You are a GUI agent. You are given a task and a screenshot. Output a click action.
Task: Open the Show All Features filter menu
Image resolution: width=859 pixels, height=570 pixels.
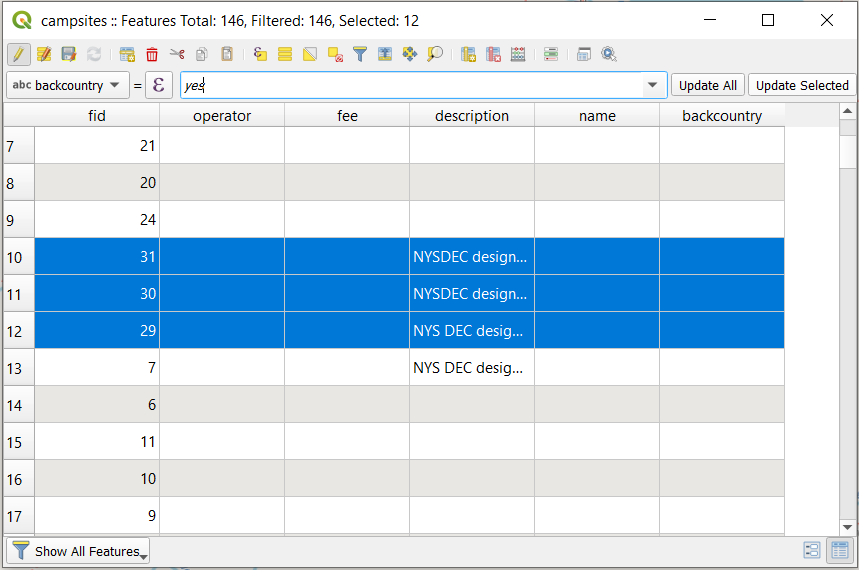coord(78,551)
